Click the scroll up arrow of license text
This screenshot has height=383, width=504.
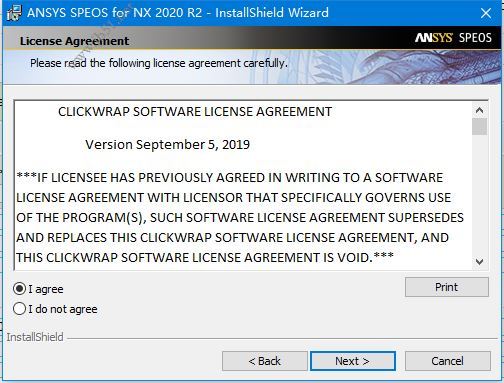479,110
